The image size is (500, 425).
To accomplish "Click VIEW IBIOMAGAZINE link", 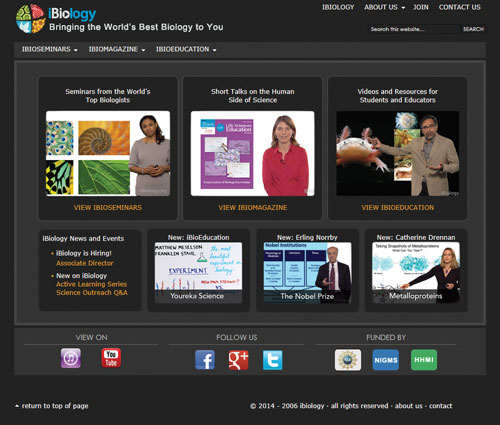I will pyautogui.click(x=253, y=208).
